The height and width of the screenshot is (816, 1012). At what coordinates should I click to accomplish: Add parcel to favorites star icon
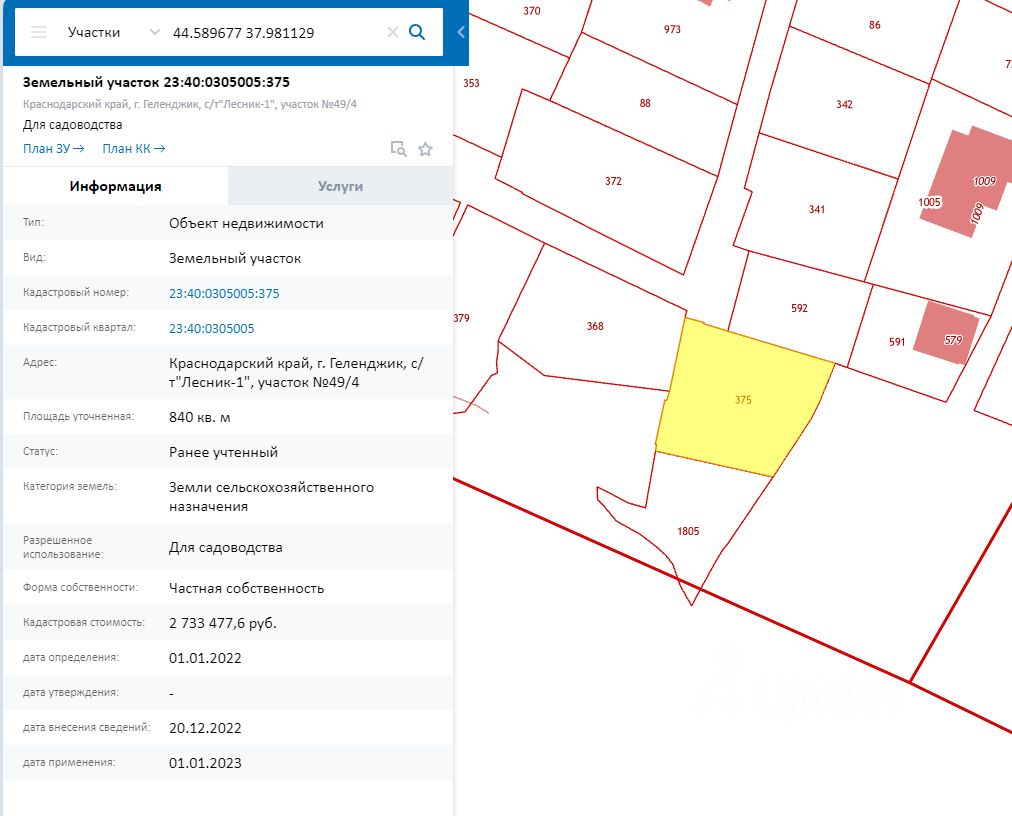(x=425, y=149)
